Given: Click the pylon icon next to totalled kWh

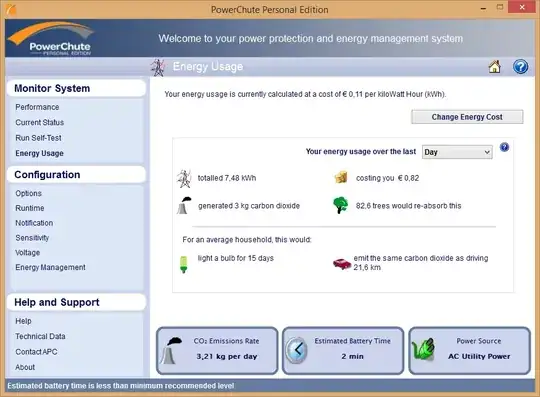Looking at the screenshot, I should pos(184,178).
